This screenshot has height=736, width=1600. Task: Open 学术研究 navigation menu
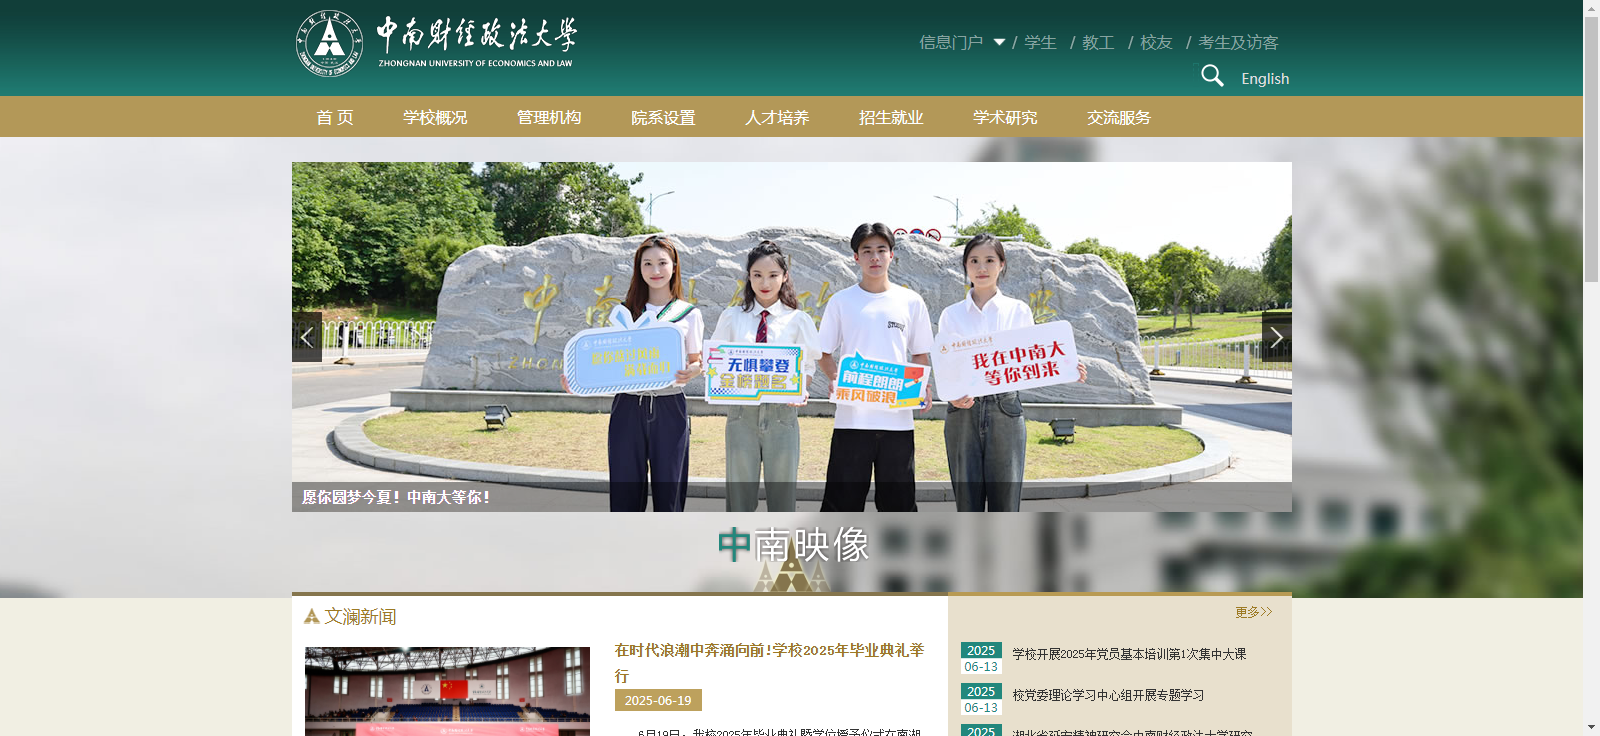[x=1005, y=117]
